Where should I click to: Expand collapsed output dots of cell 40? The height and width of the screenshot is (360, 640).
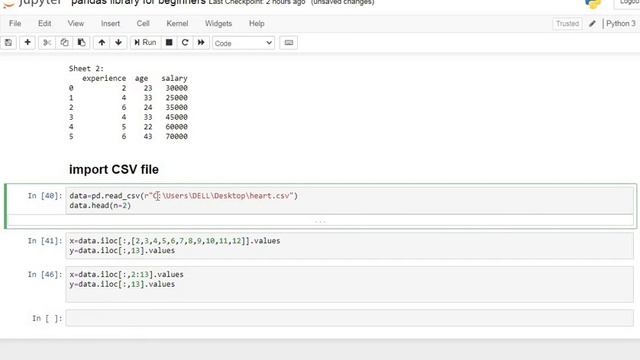click(320, 221)
